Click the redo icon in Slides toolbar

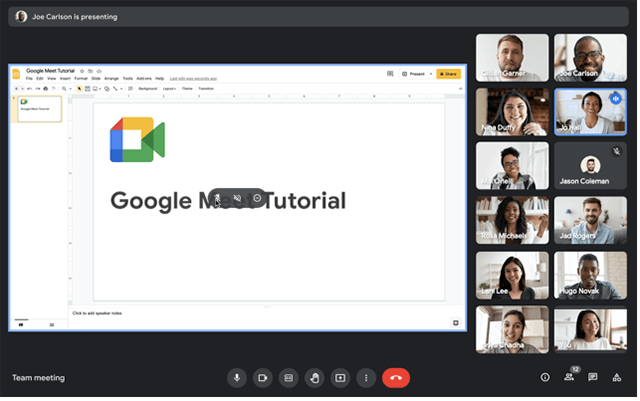click(x=38, y=89)
